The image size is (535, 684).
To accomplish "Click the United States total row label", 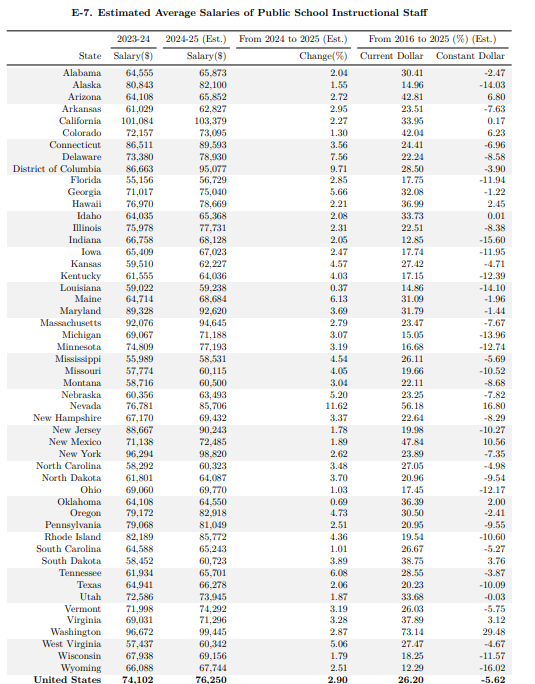I will 67,679.
